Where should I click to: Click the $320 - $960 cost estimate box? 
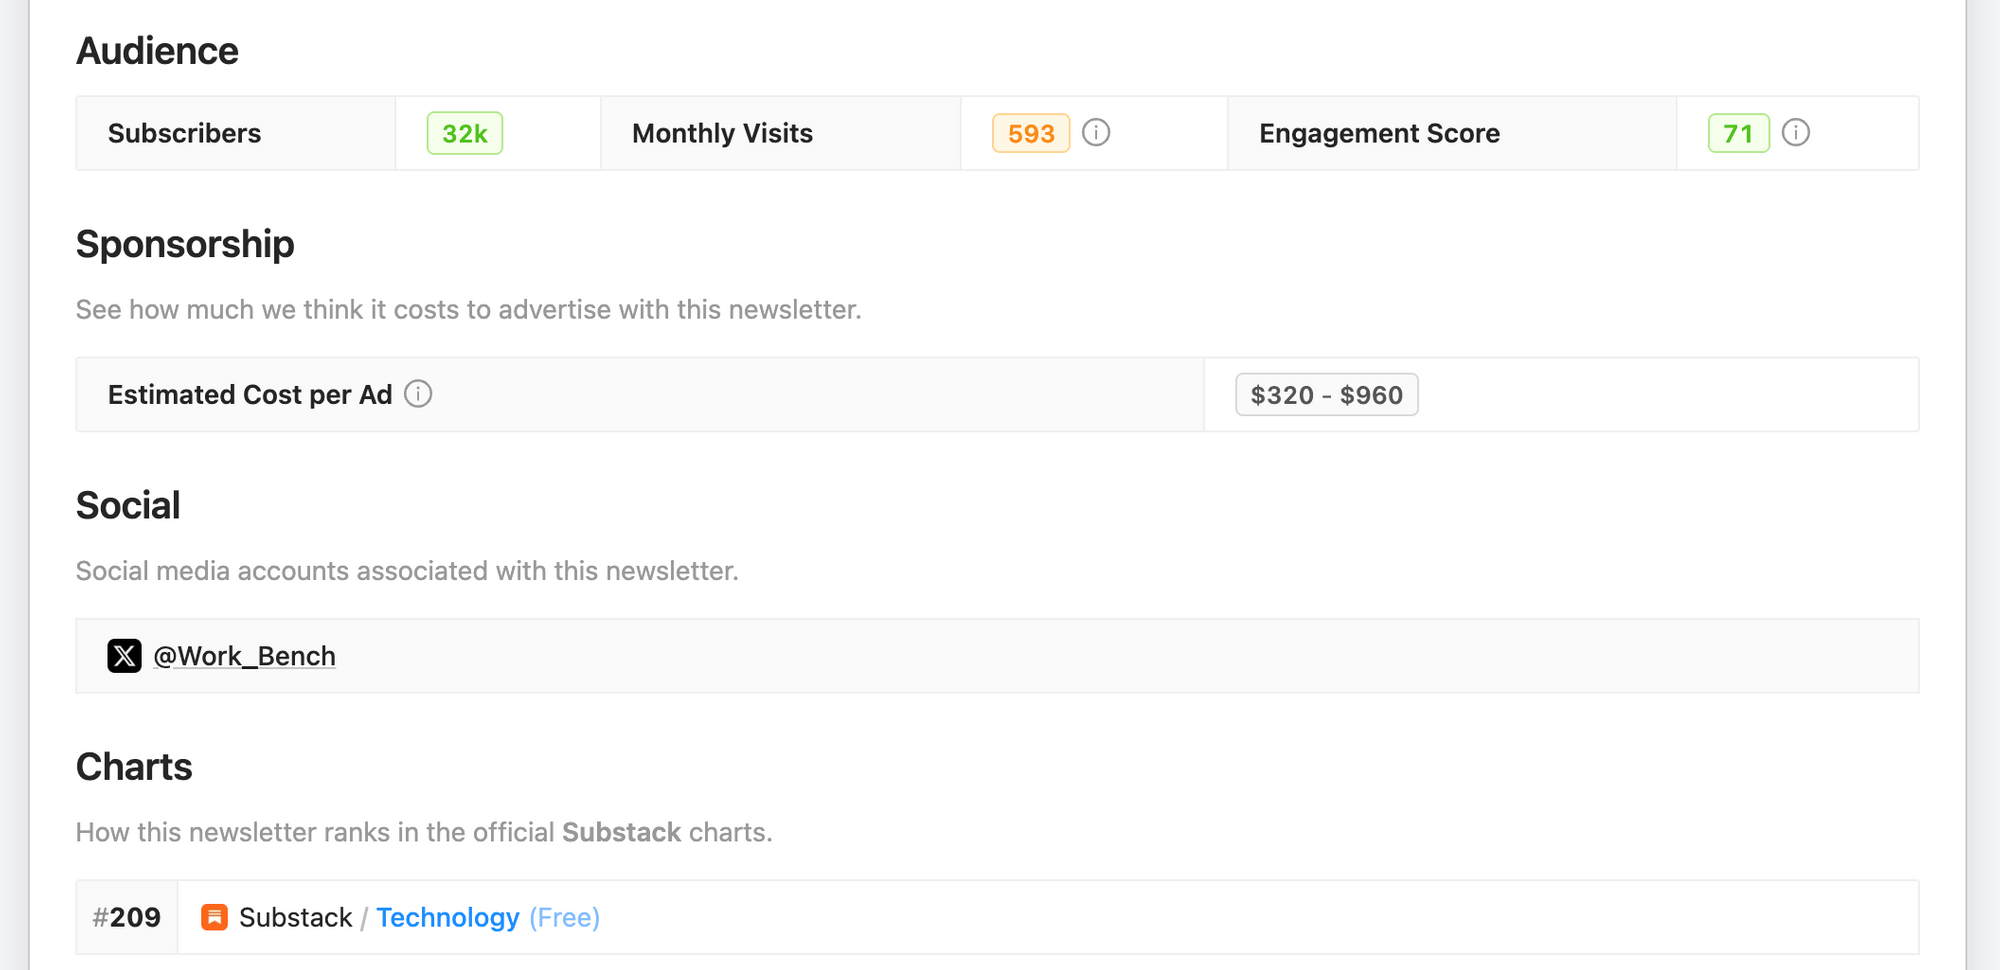(1326, 394)
